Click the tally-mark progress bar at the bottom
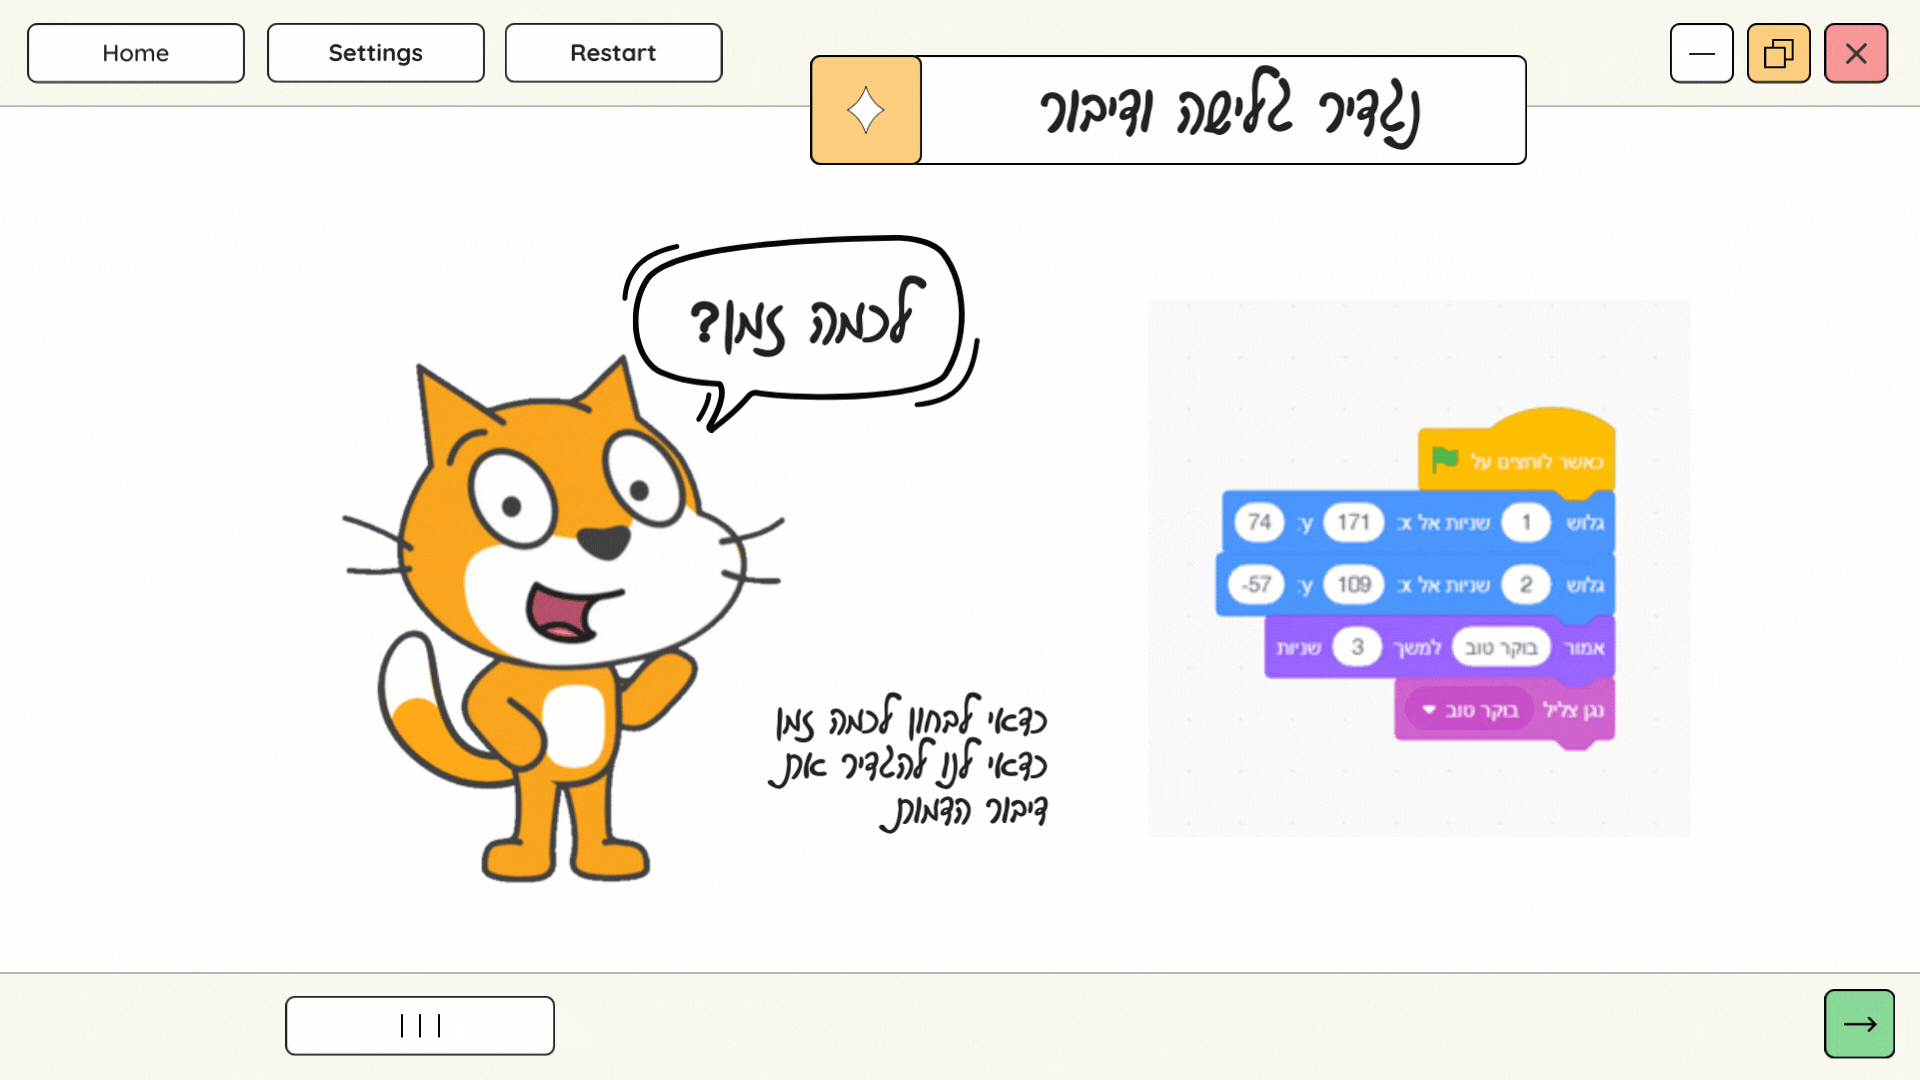Image resolution: width=1920 pixels, height=1080 pixels. tap(419, 1024)
